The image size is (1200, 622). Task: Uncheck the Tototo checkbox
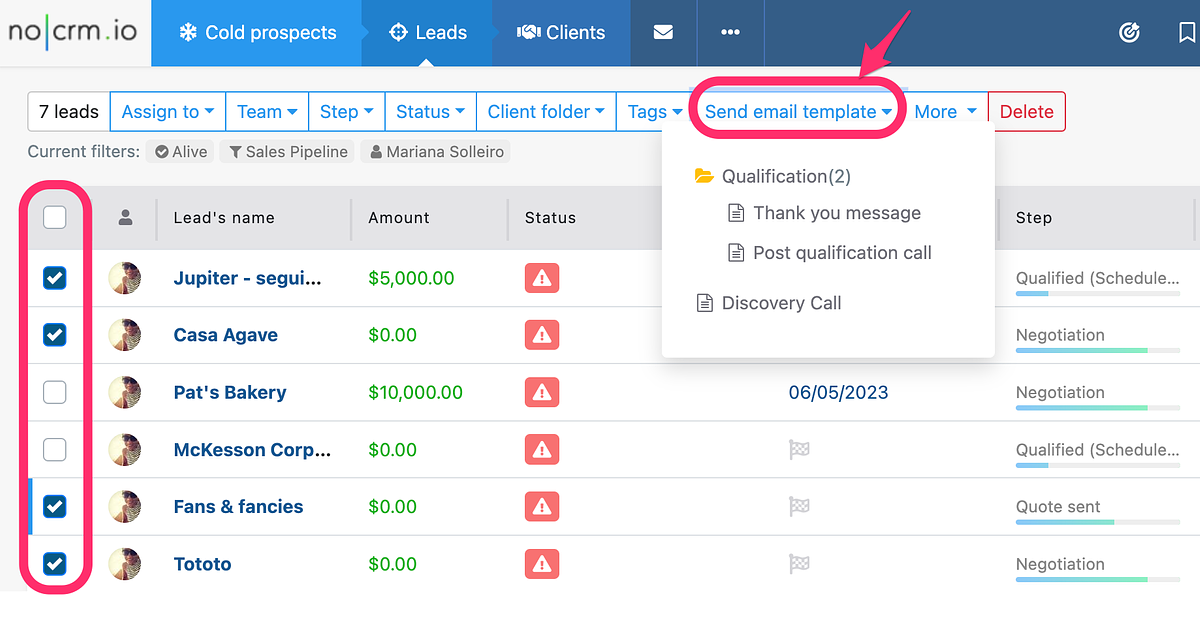tap(55, 564)
